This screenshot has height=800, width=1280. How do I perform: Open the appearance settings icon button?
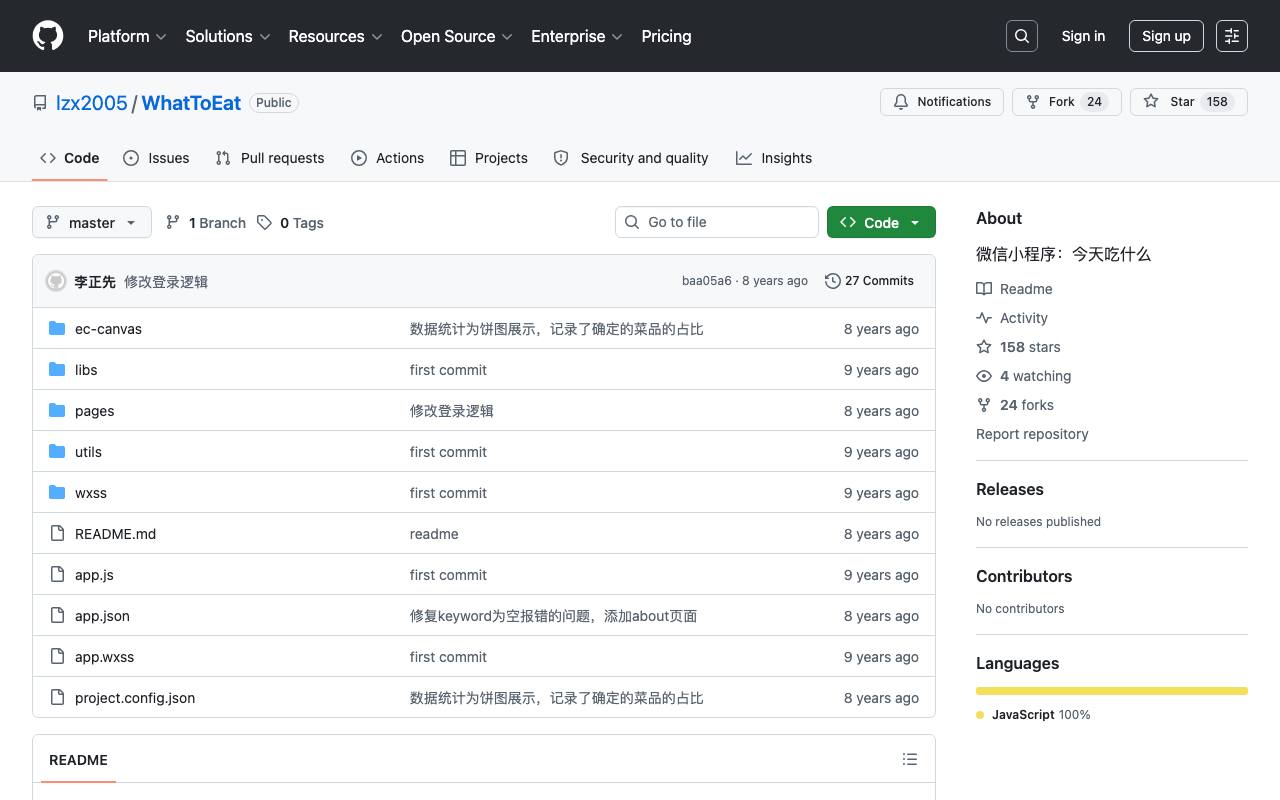(1232, 36)
